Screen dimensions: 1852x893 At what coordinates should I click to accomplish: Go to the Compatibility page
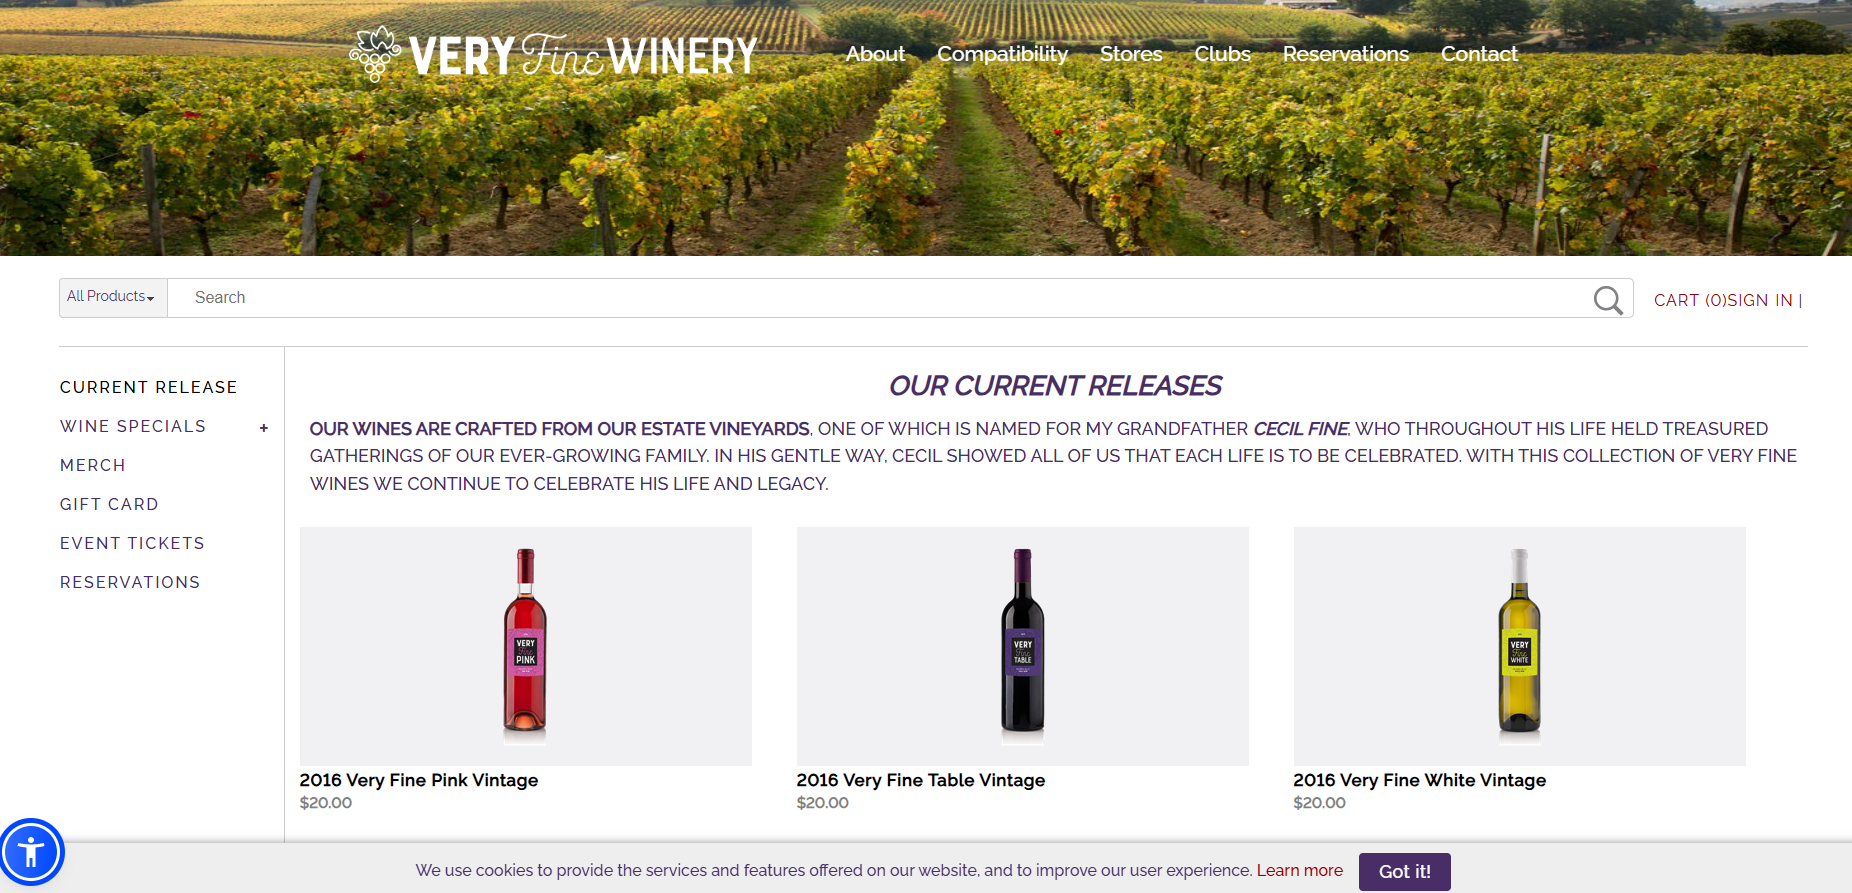coord(1002,54)
